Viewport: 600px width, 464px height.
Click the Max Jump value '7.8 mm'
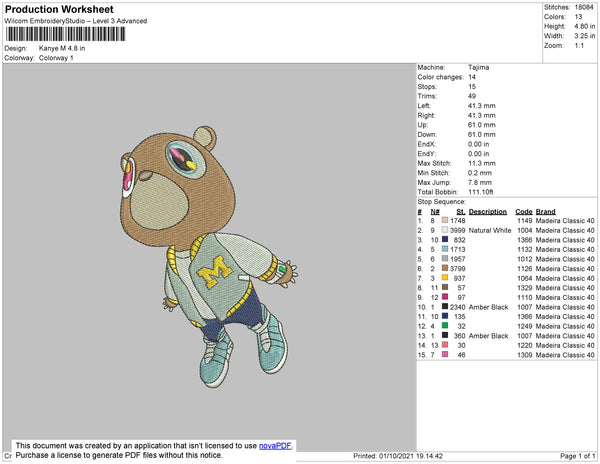tap(480, 182)
